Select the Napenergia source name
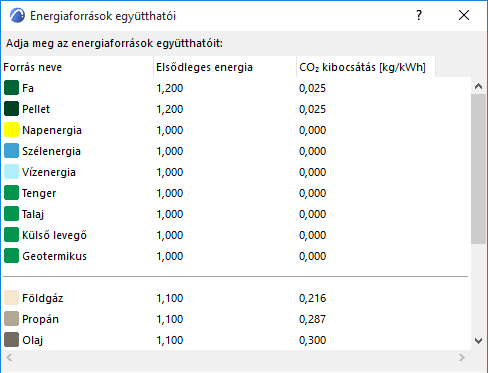This screenshot has height=373, width=488. [52, 130]
